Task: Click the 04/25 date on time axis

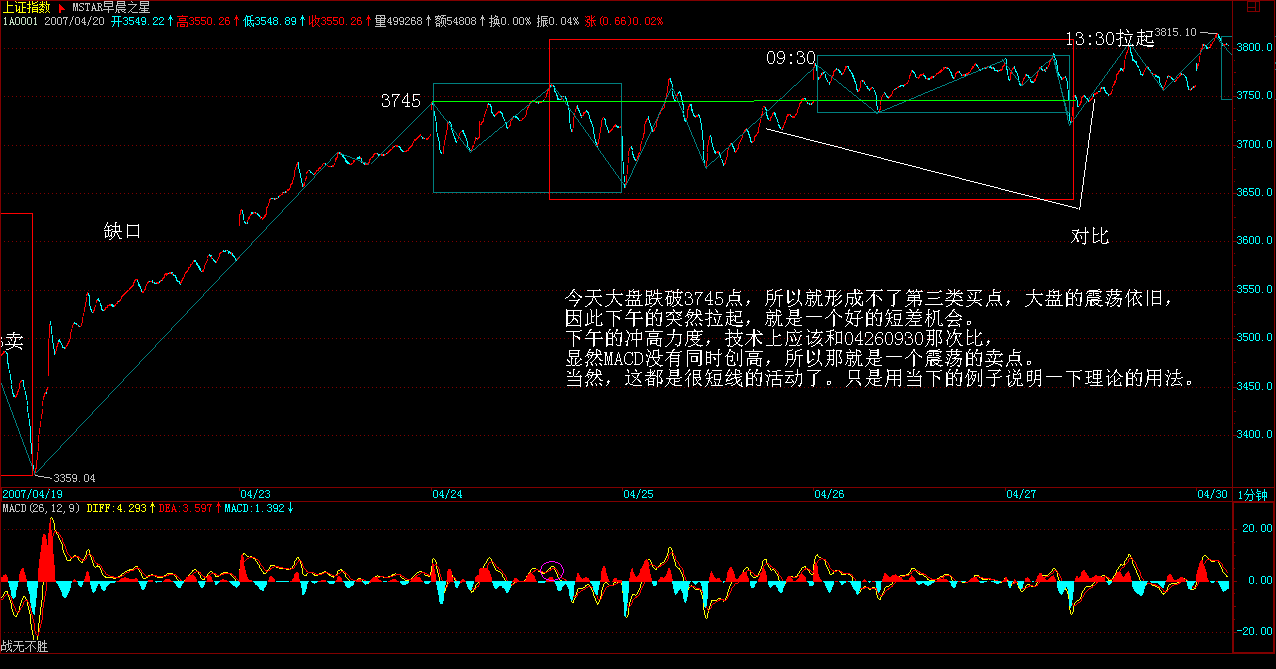Action: click(638, 495)
